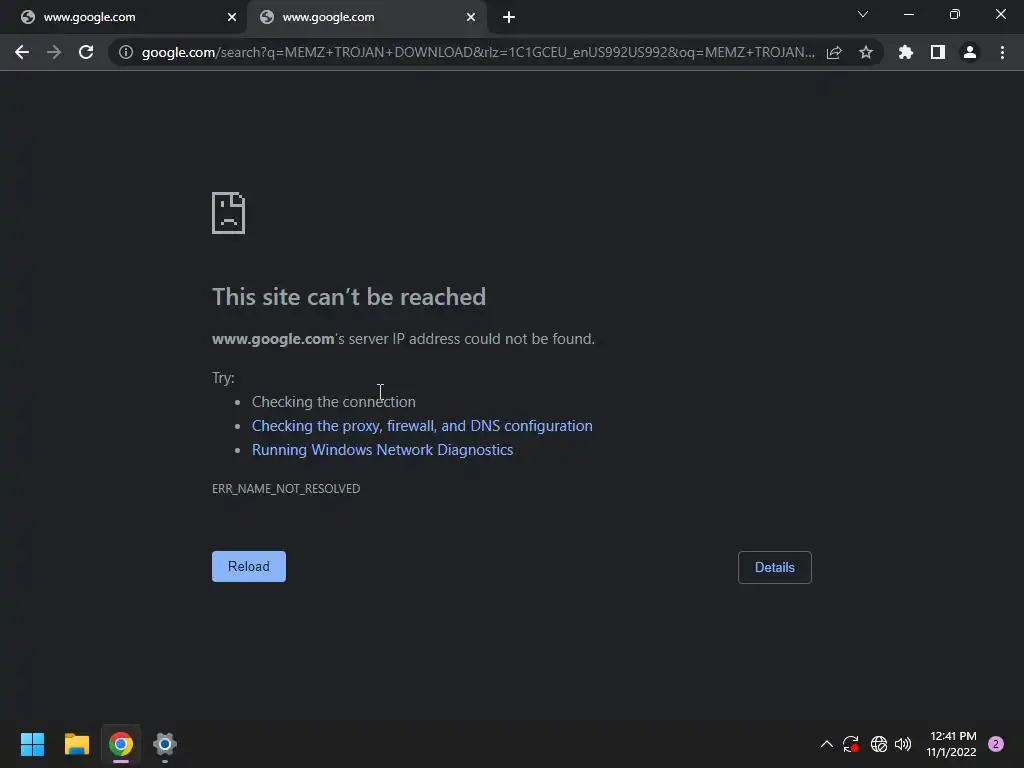The image size is (1024, 768).
Task: Click the address bar URL field
Action: point(478,52)
